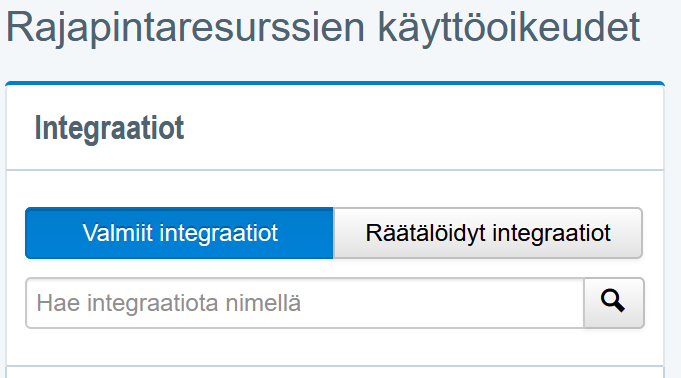Click the magnifying glass search icon
This screenshot has width=681, height=378.
613,302
